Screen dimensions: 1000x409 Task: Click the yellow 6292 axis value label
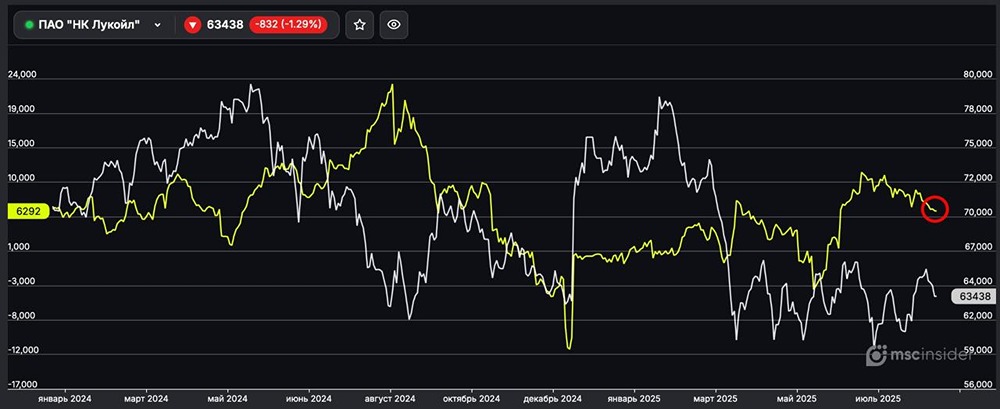point(28,212)
